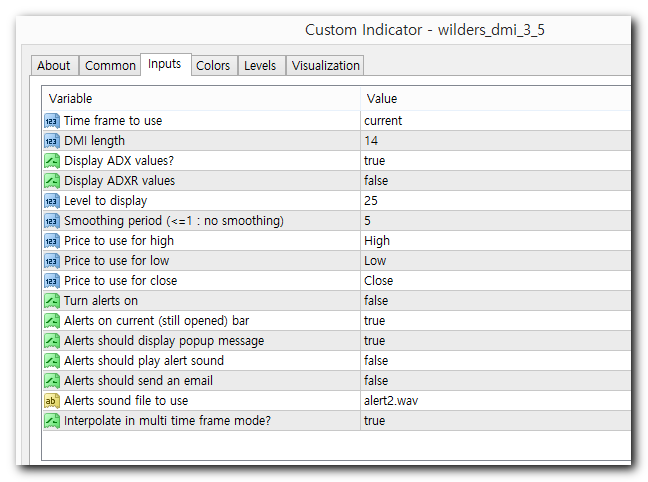Viewport: 648px width, 482px height.
Task: Click the Price to use for close value
Action: tap(379, 281)
